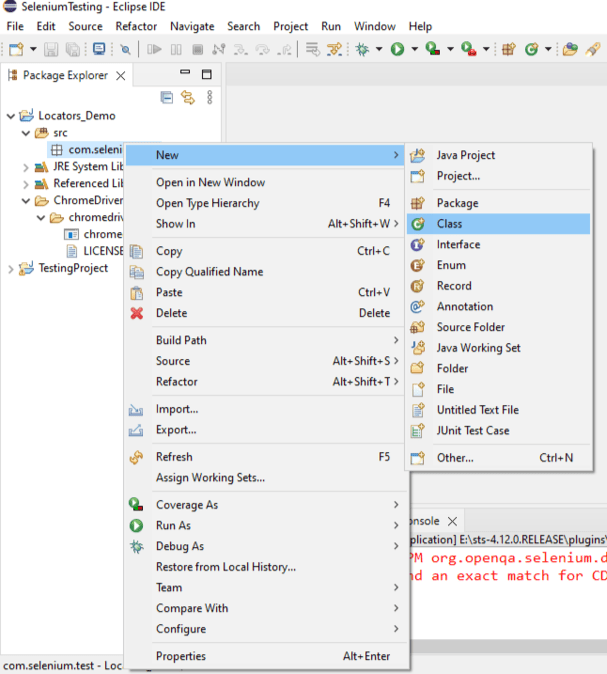Choose Enum in New submenu
This screenshot has height=674, width=607.
pos(498,265)
